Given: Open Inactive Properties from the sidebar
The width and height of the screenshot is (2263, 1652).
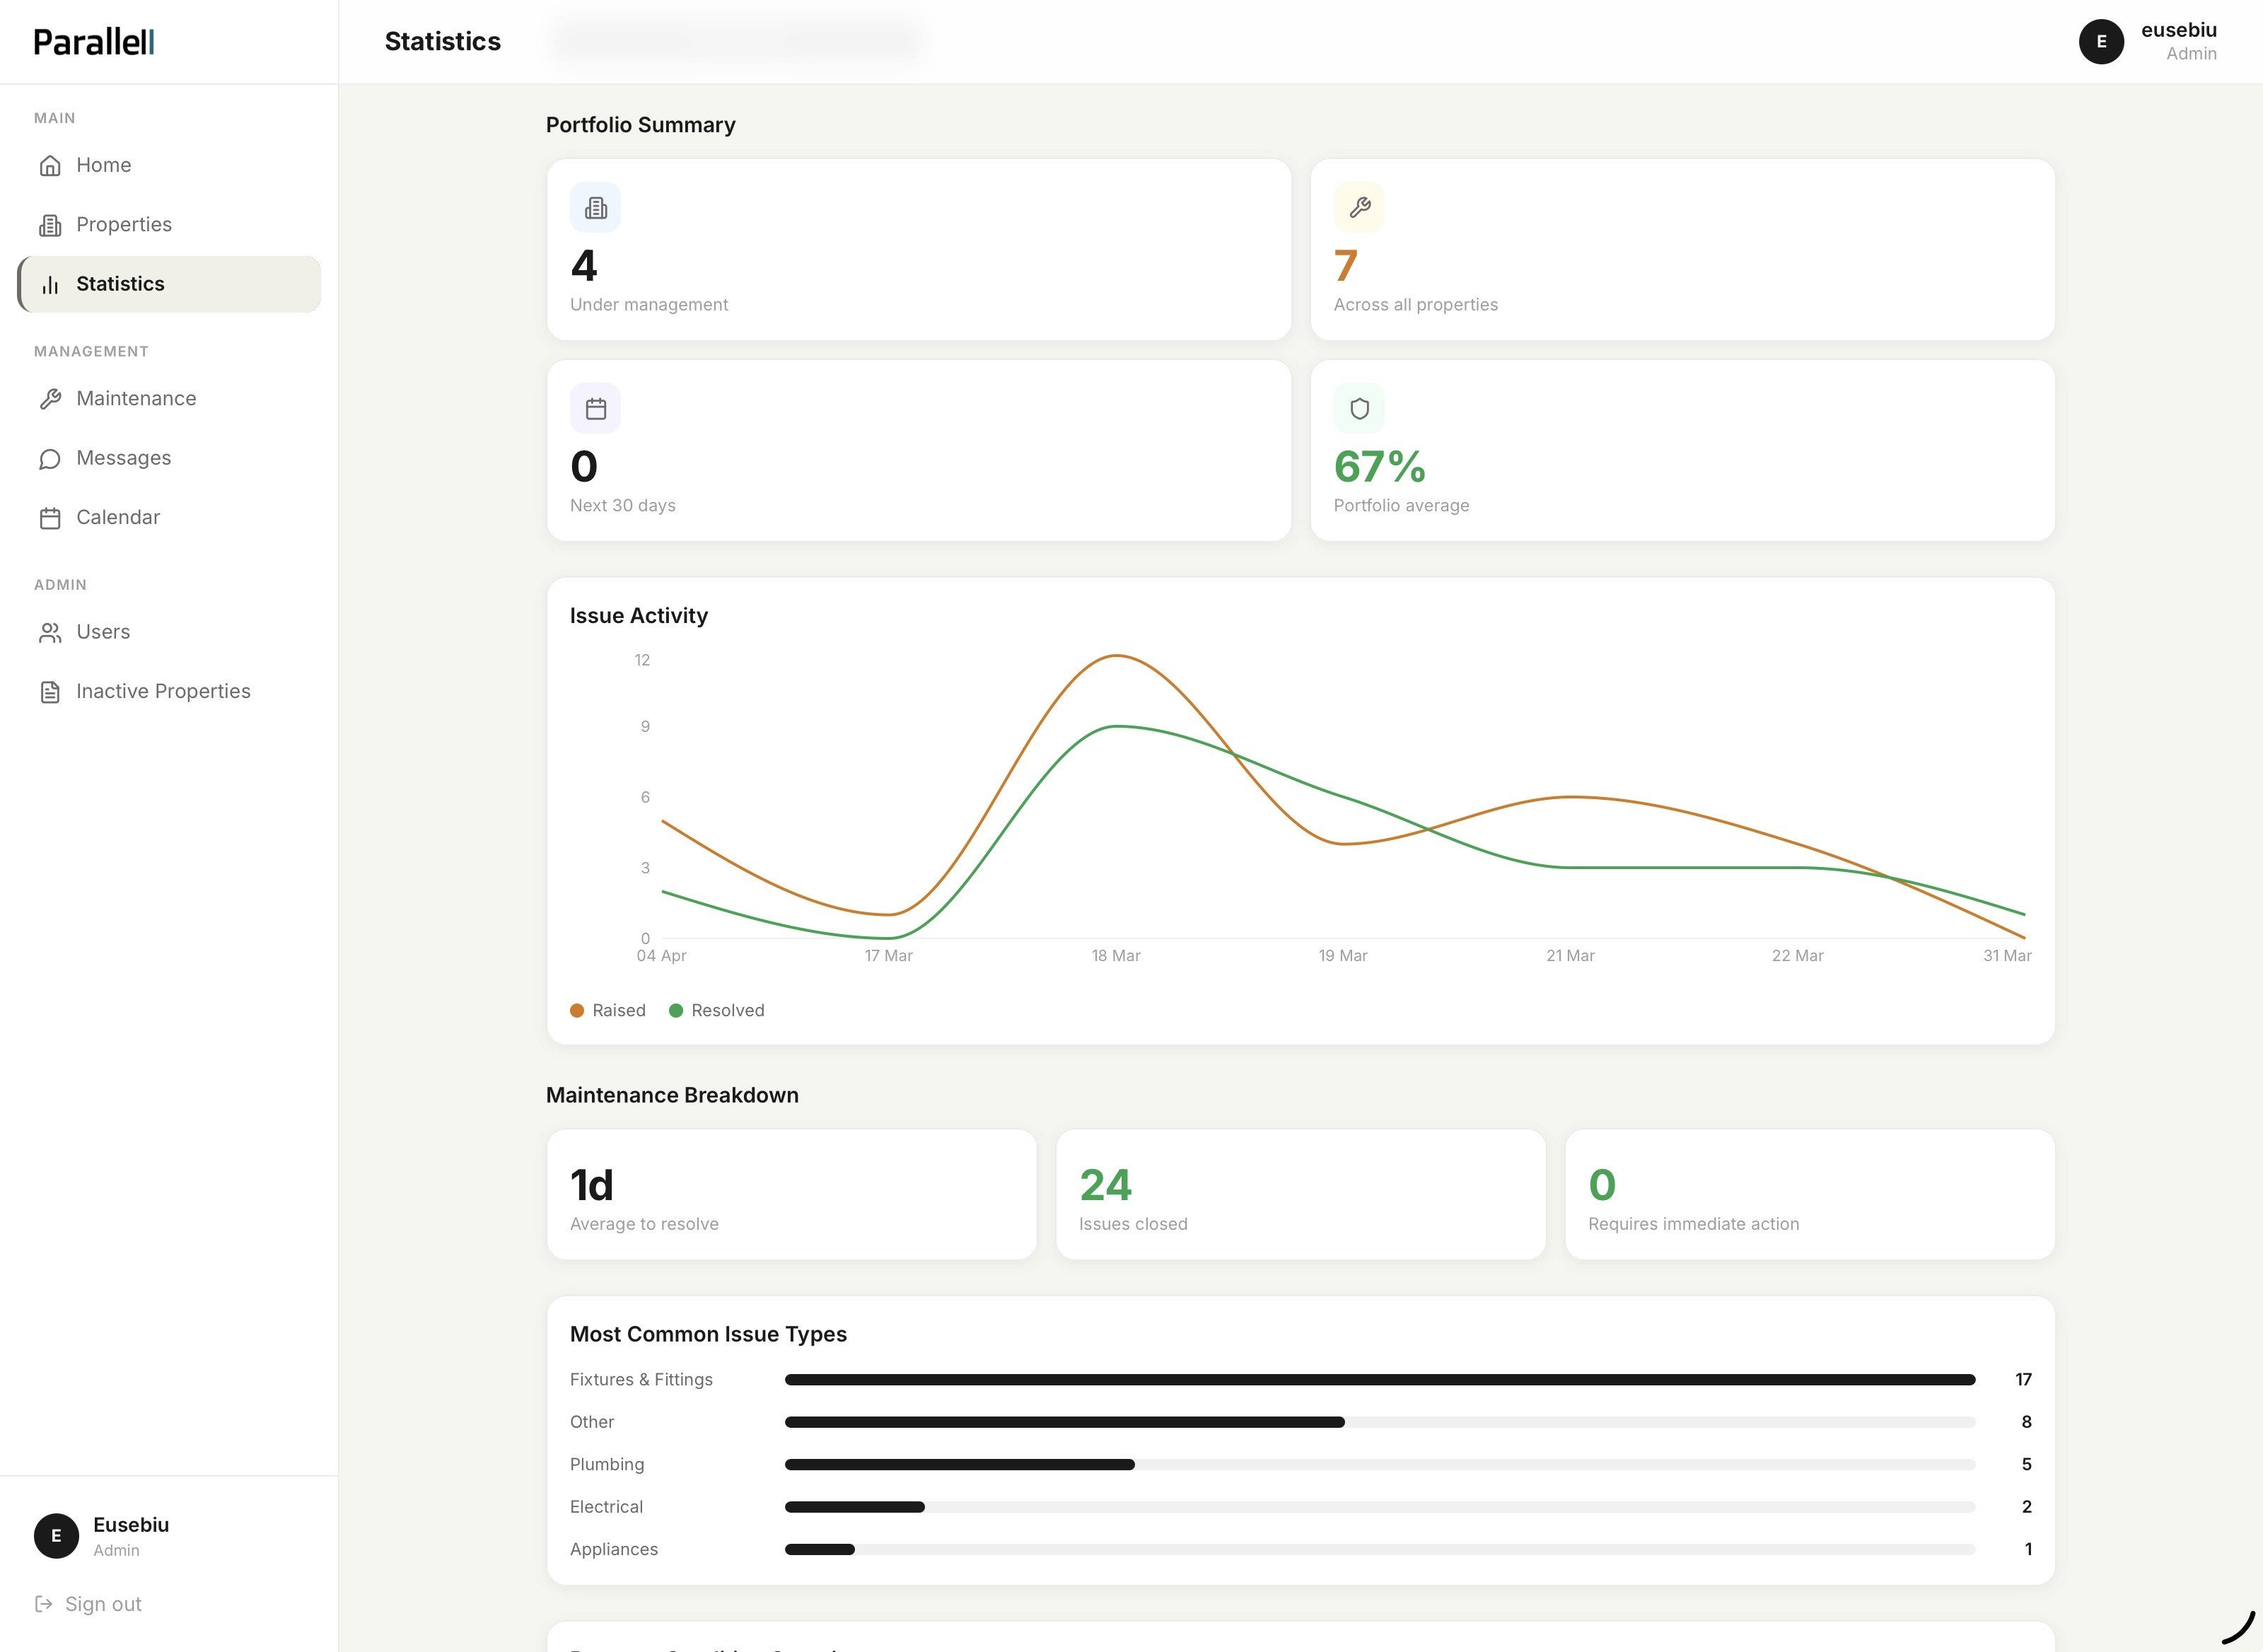Looking at the screenshot, I should point(163,691).
